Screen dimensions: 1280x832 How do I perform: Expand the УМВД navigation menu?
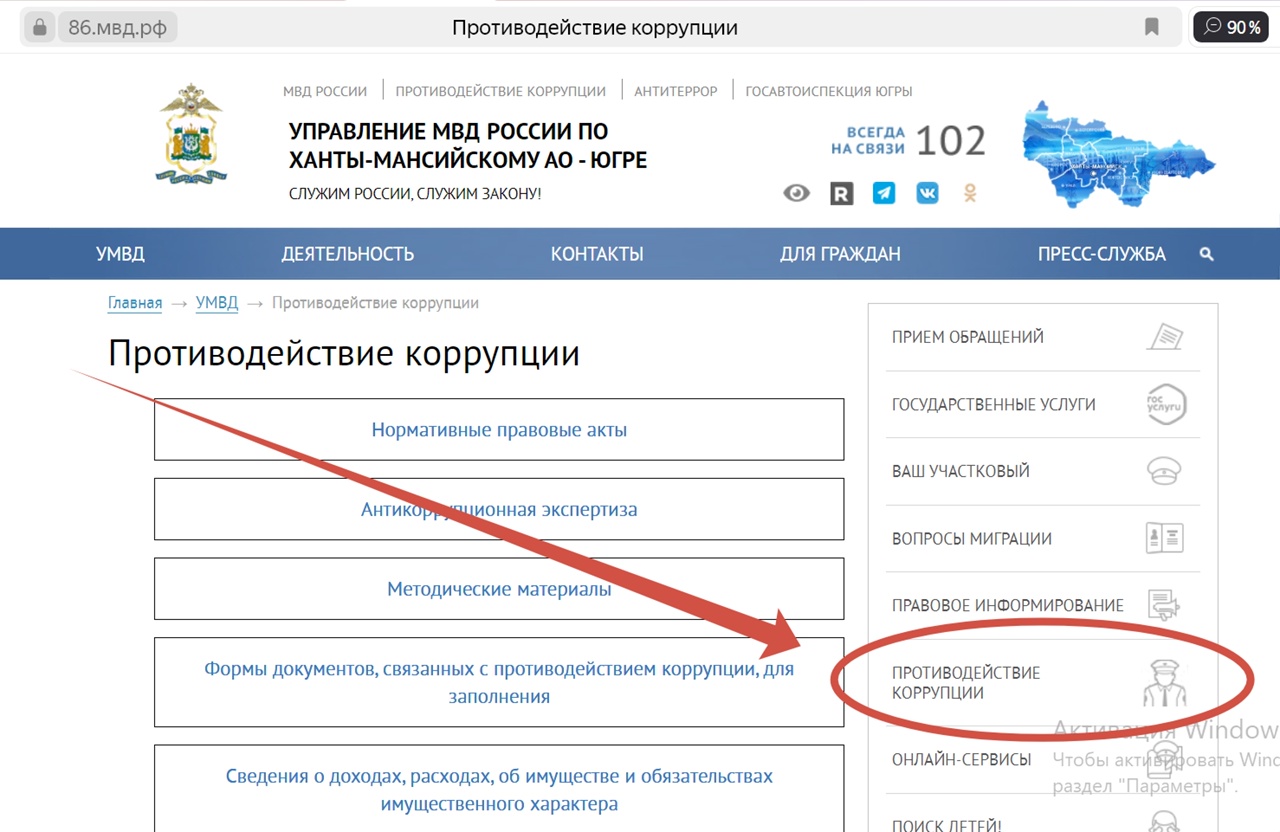coord(120,254)
